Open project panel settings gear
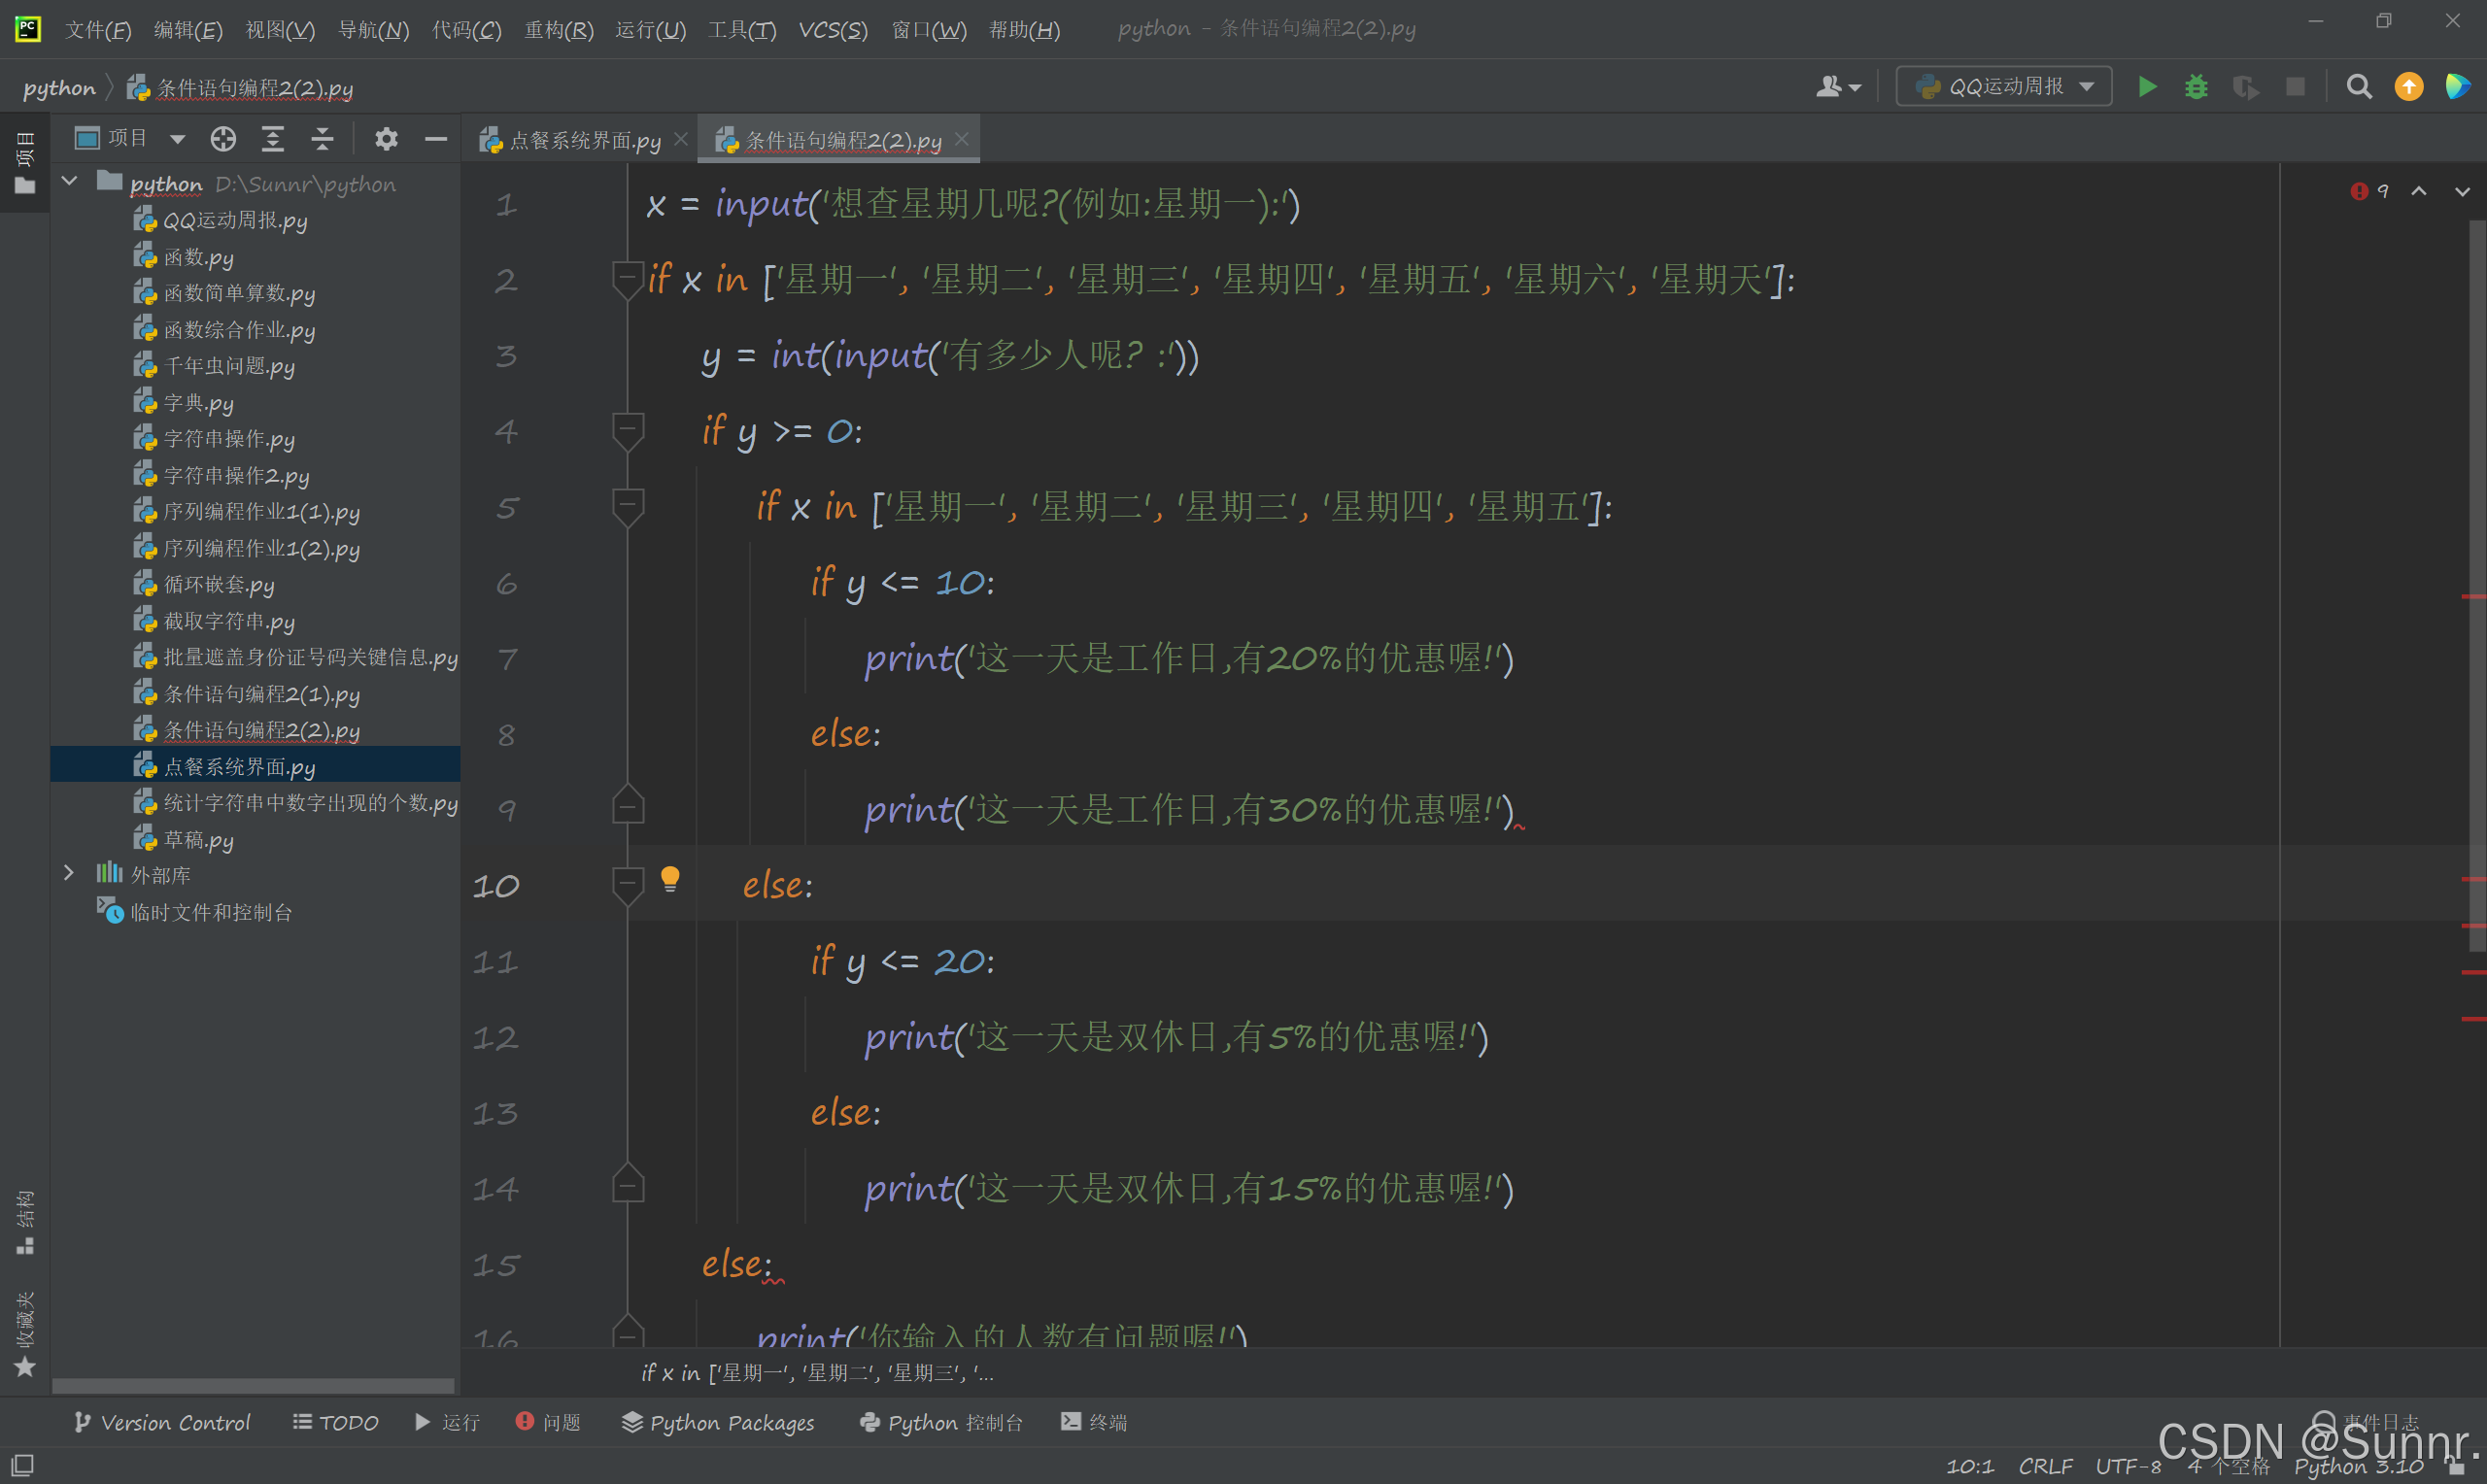The height and width of the screenshot is (1484, 2487). point(386,139)
